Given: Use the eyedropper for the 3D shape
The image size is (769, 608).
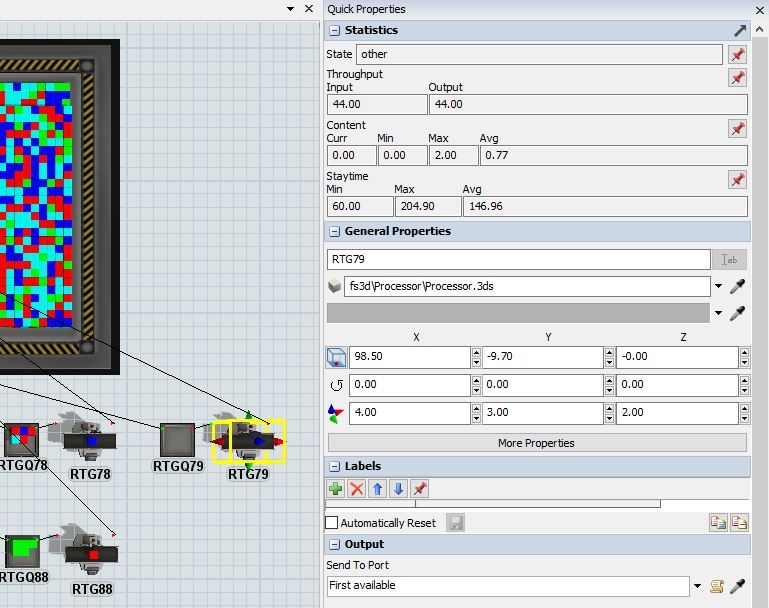Looking at the screenshot, I should pos(738,286).
